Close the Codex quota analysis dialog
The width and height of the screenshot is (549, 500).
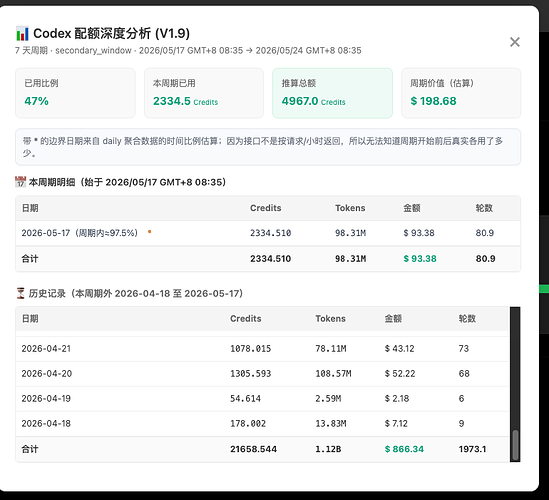[x=514, y=42]
